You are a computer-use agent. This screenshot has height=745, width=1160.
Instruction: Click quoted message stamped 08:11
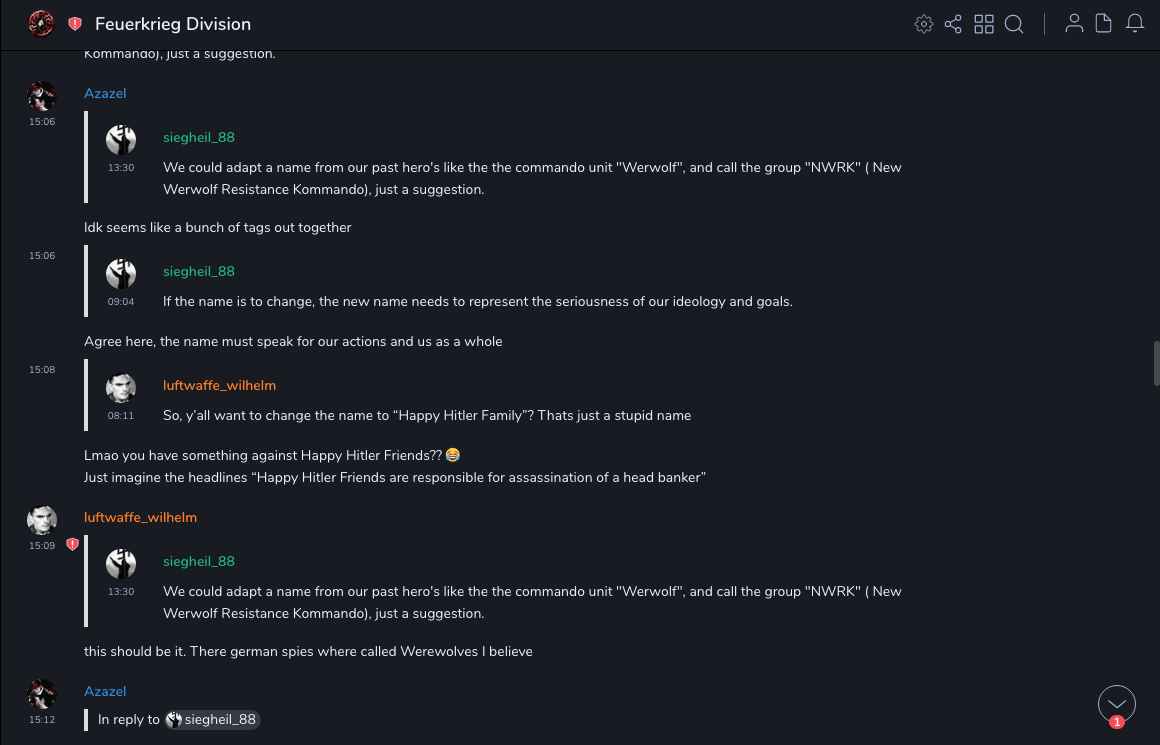(x=427, y=415)
